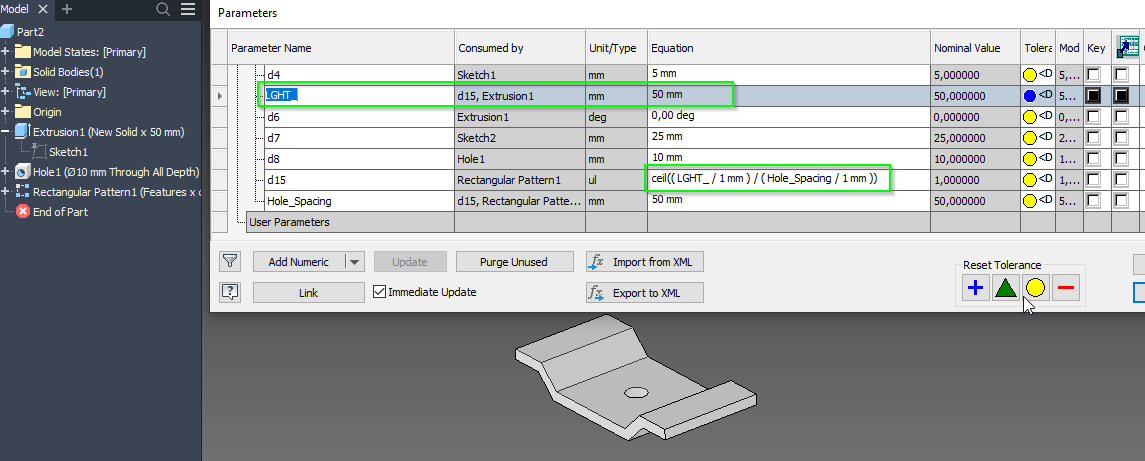Expand the Model States node

click(x=5, y=52)
